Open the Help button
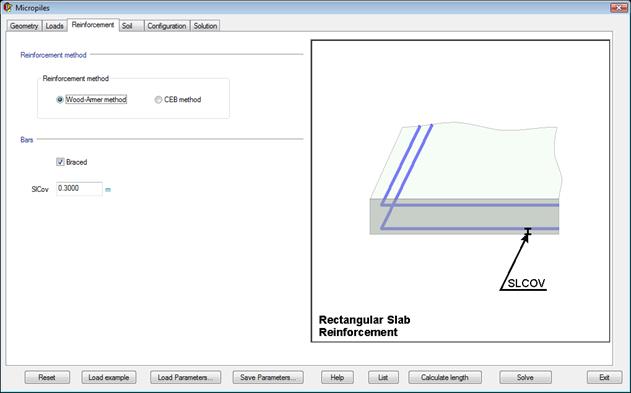The image size is (631, 393). (337, 377)
